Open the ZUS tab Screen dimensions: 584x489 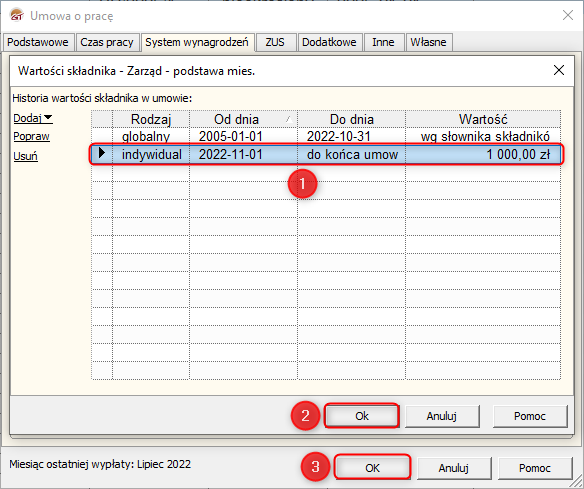[275, 42]
